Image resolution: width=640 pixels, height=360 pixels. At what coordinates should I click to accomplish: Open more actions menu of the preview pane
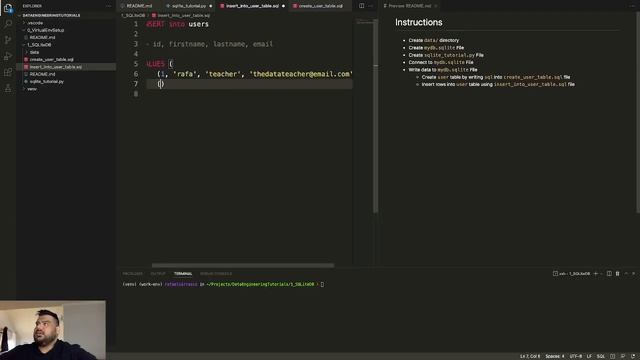[633, 6]
